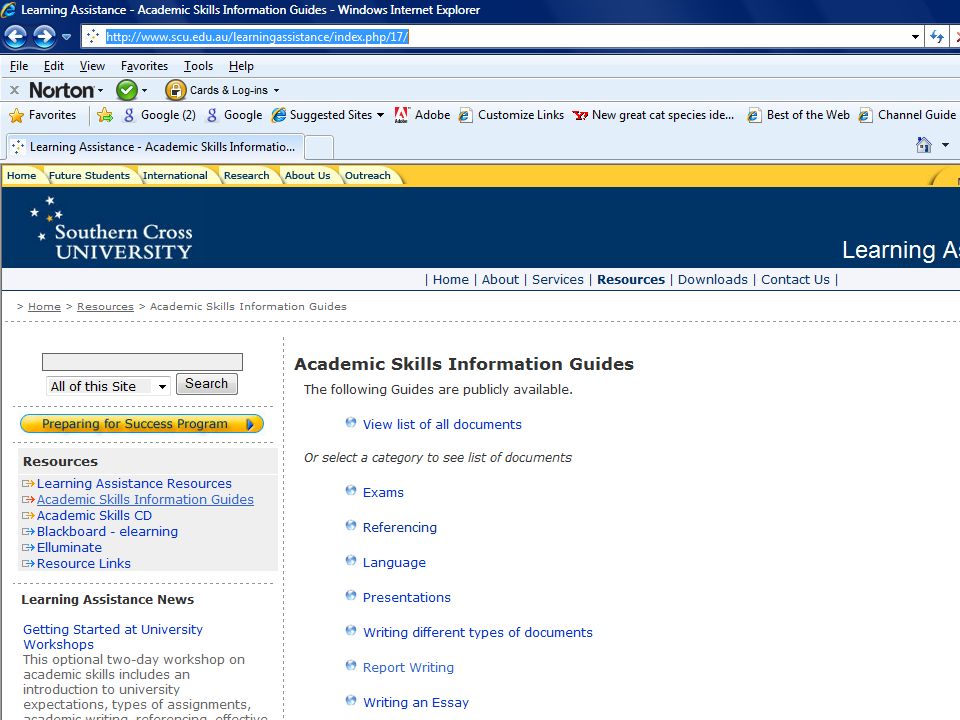Click the Research site tab
Image resolution: width=960 pixels, height=720 pixels.
[247, 176]
